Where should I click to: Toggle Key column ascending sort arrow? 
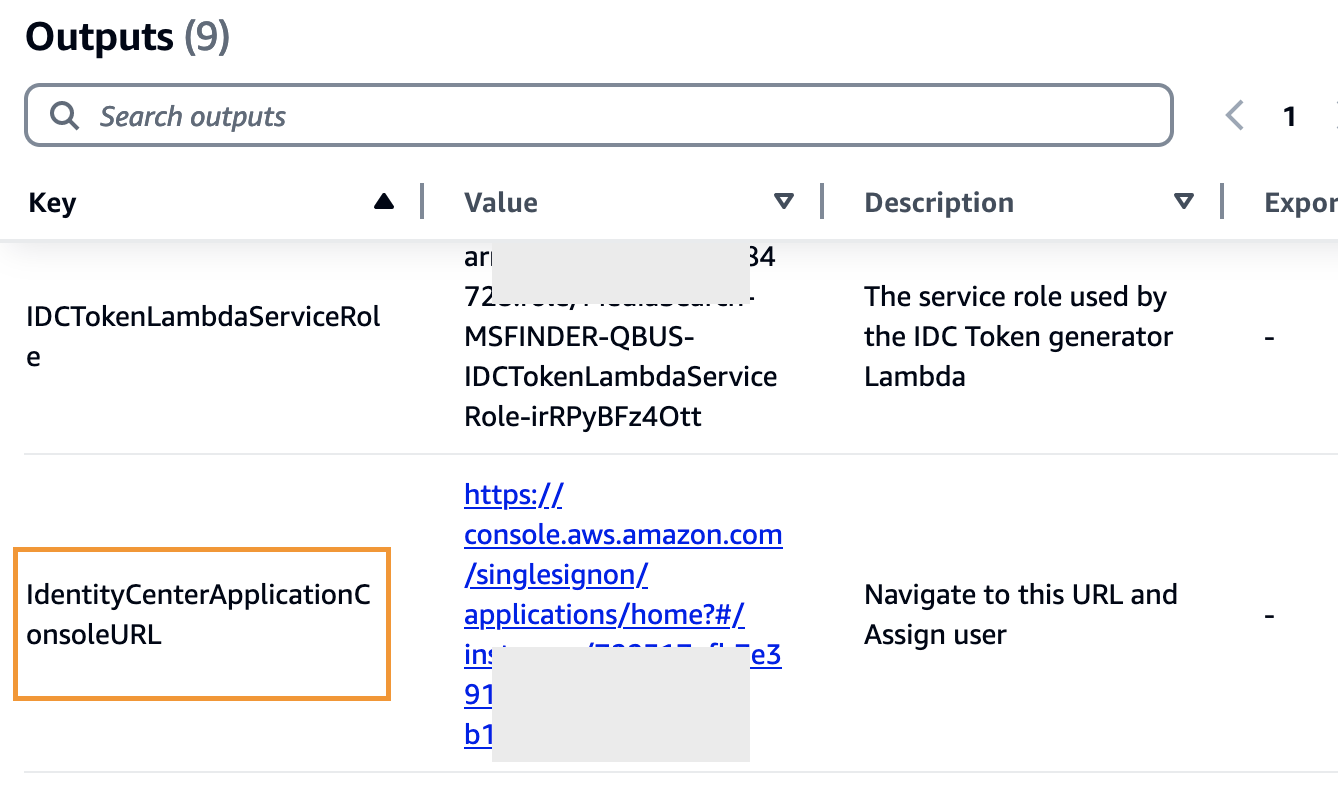coord(383,202)
